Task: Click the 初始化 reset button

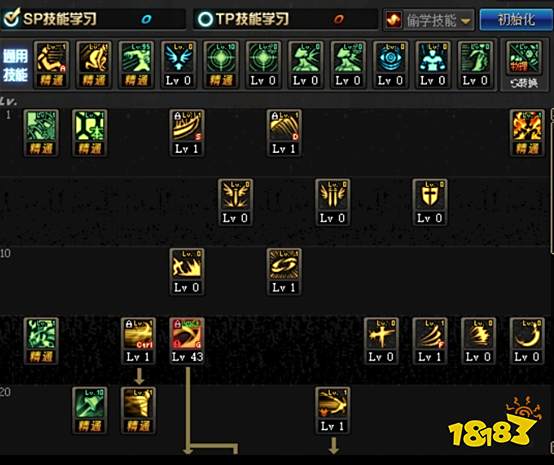Action: click(x=516, y=19)
